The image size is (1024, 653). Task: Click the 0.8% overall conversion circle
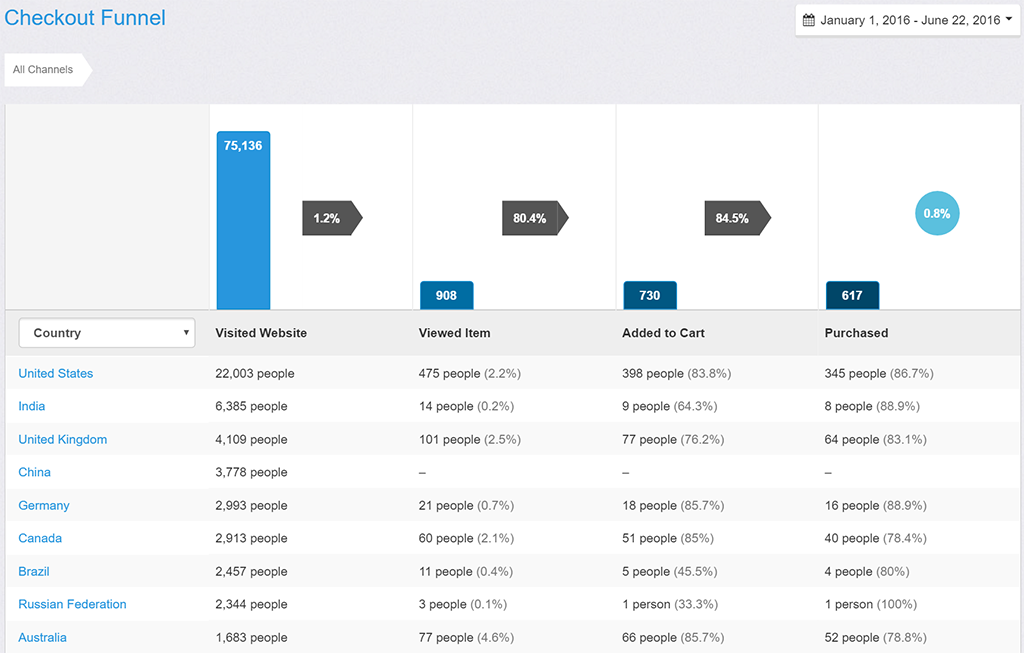coord(936,214)
